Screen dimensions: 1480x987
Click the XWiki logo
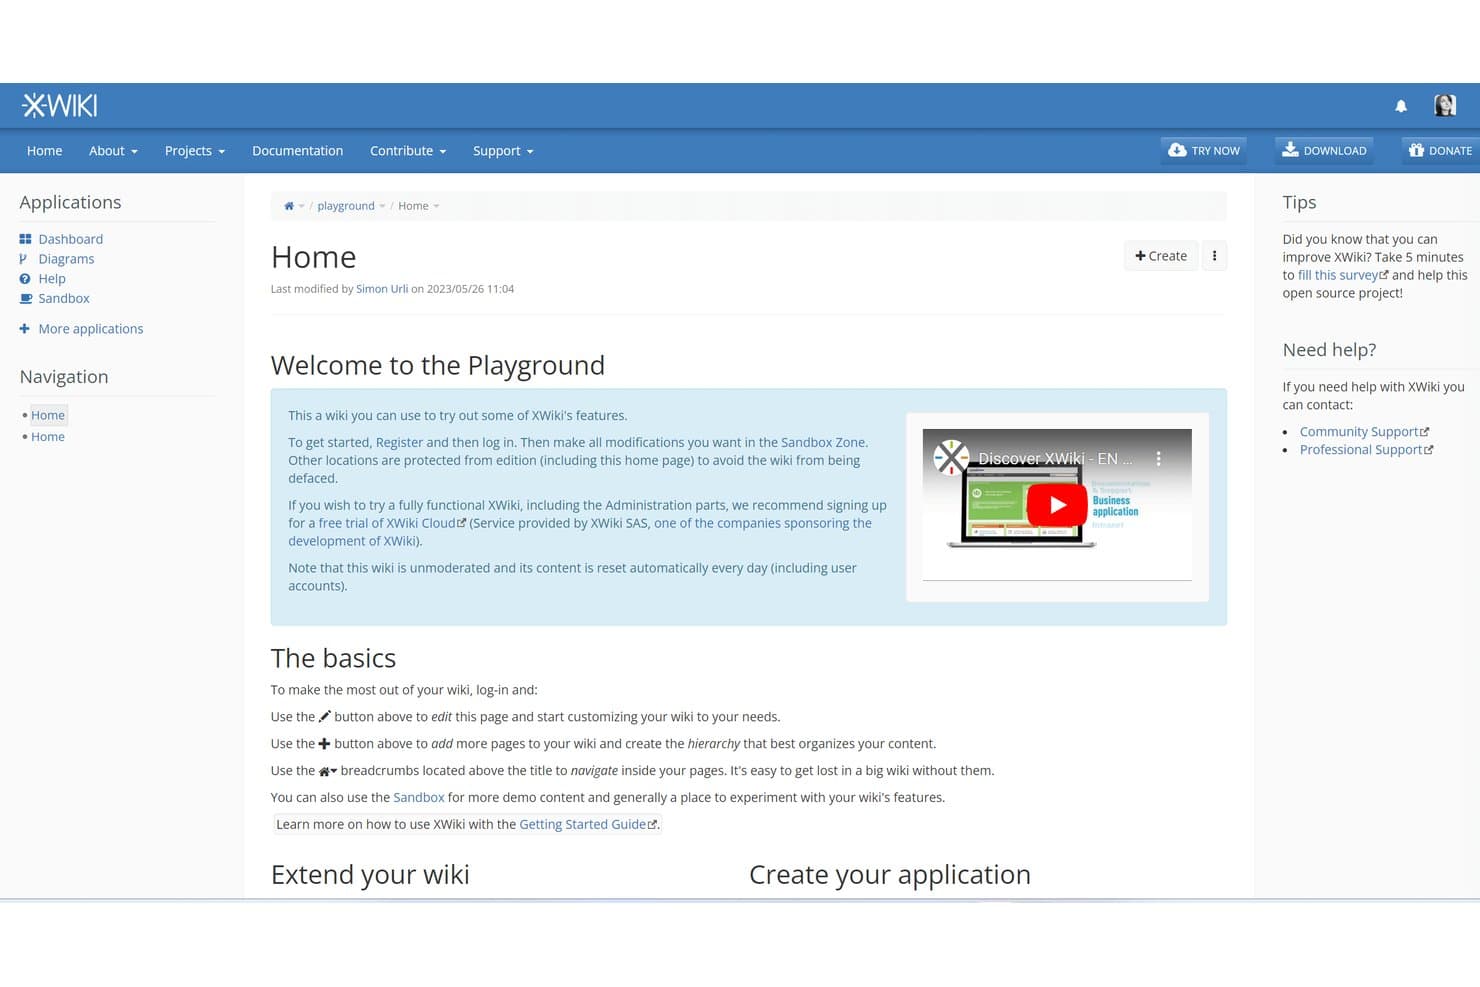click(x=60, y=105)
